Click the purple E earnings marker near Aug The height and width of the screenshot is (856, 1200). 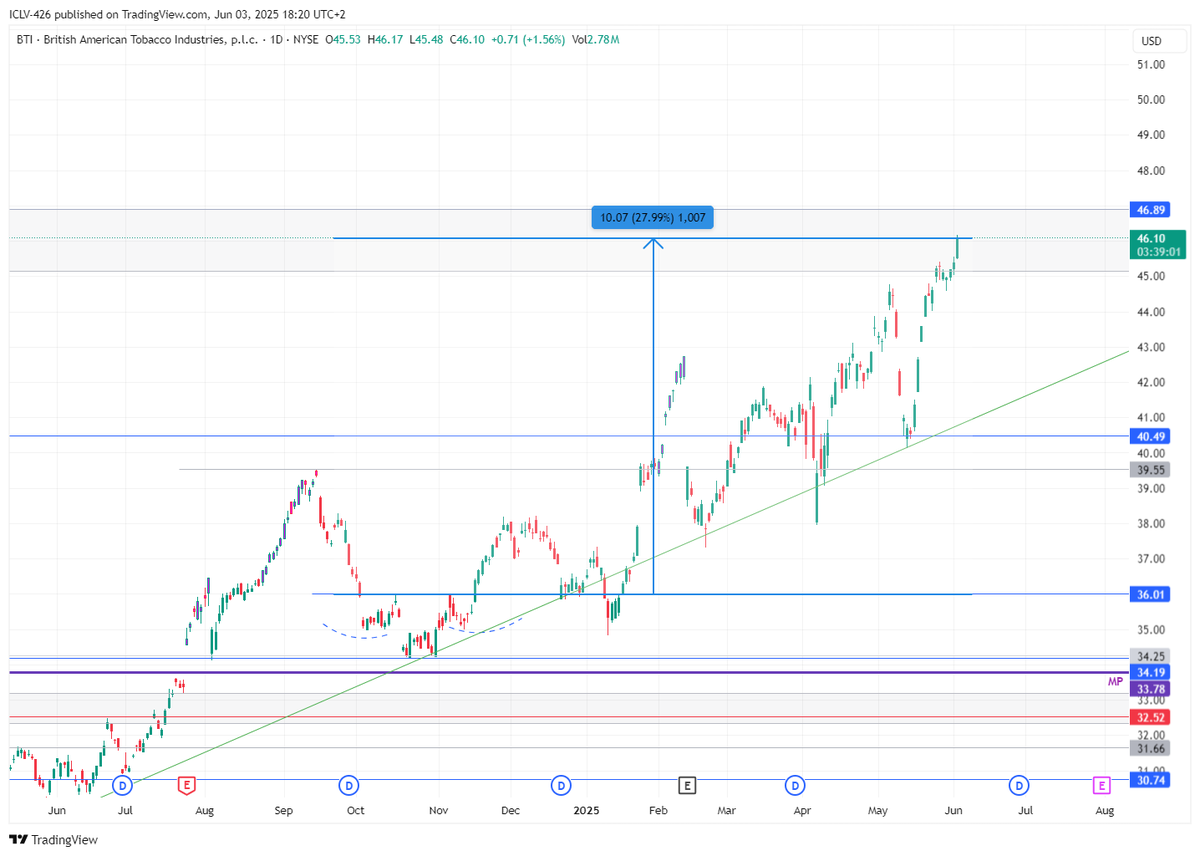1102,785
